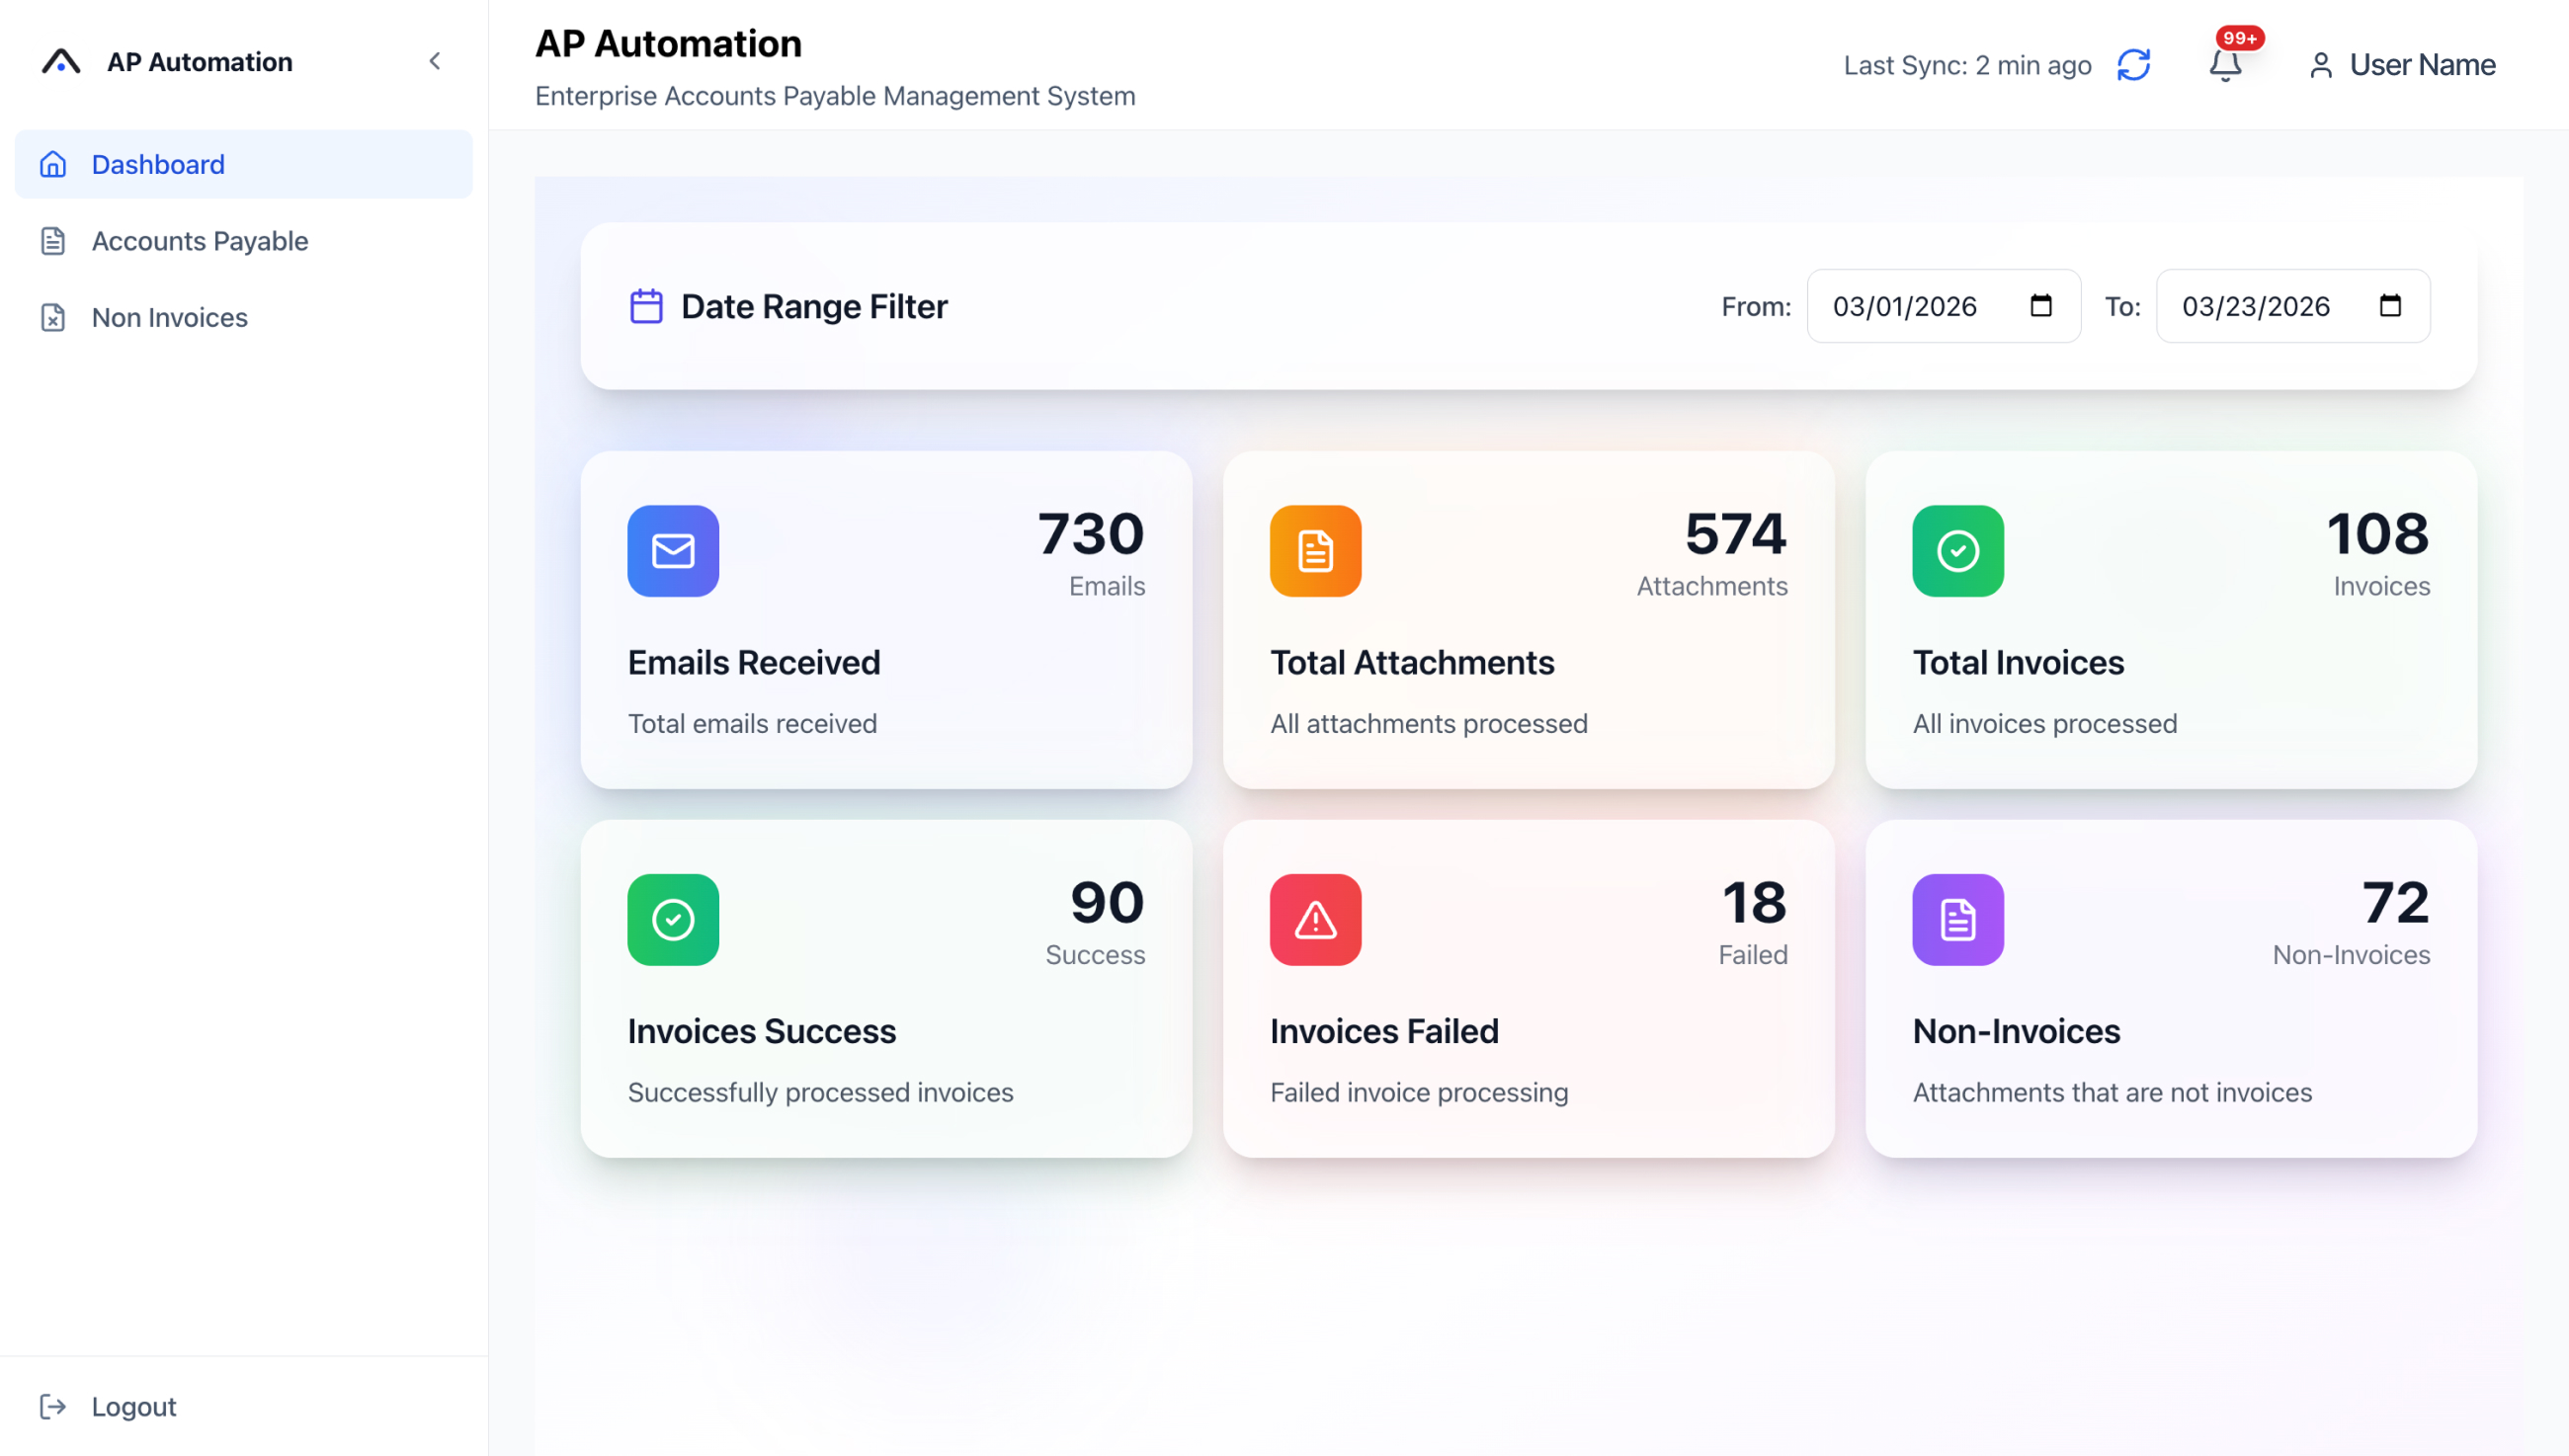Image resolution: width=2569 pixels, height=1456 pixels.
Task: Click the Non Invoices sidebar icon
Action: pos(53,317)
